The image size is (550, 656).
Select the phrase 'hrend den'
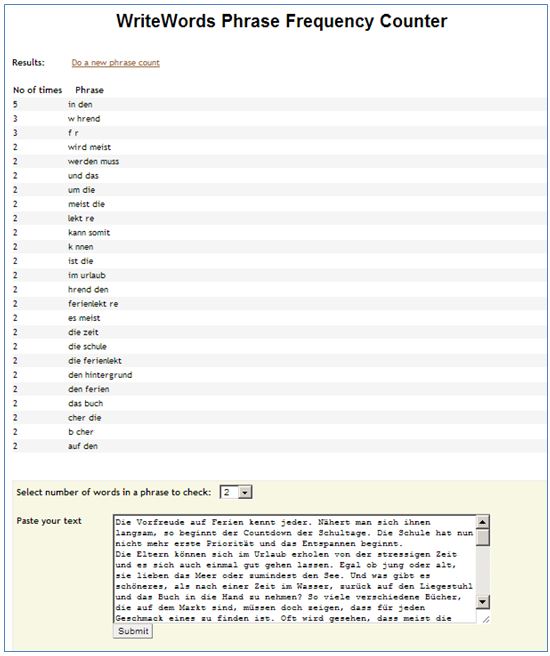(x=88, y=290)
